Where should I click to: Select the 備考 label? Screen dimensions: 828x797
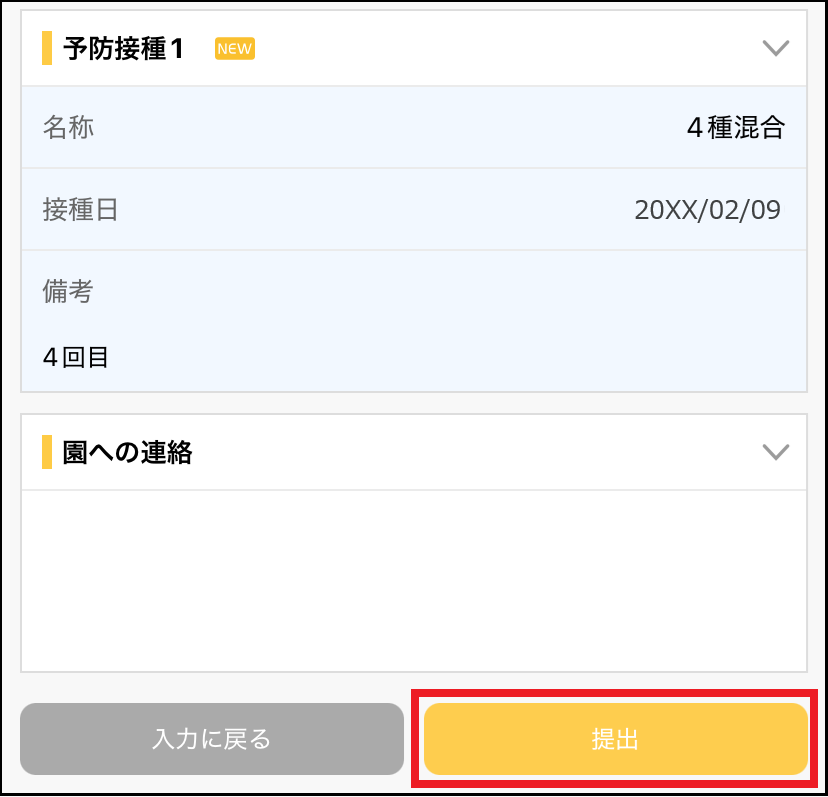point(68,291)
